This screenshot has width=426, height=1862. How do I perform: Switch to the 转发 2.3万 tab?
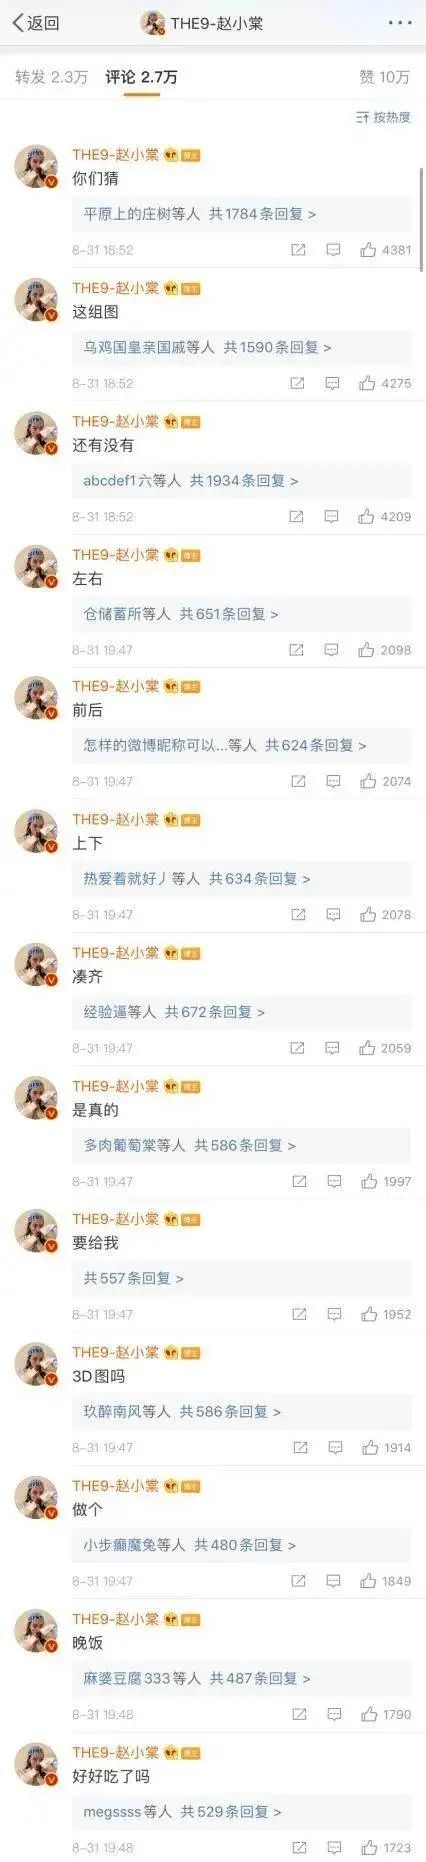pos(51,77)
